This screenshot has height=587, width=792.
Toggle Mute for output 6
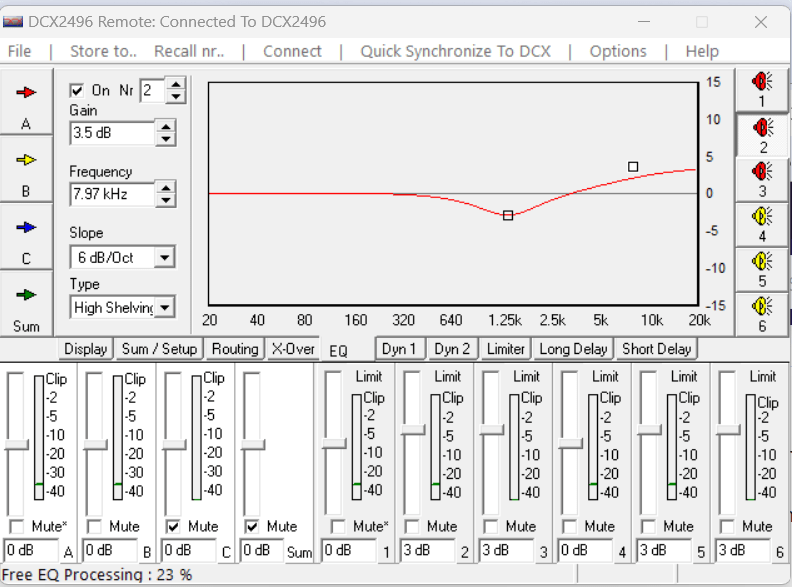727,527
